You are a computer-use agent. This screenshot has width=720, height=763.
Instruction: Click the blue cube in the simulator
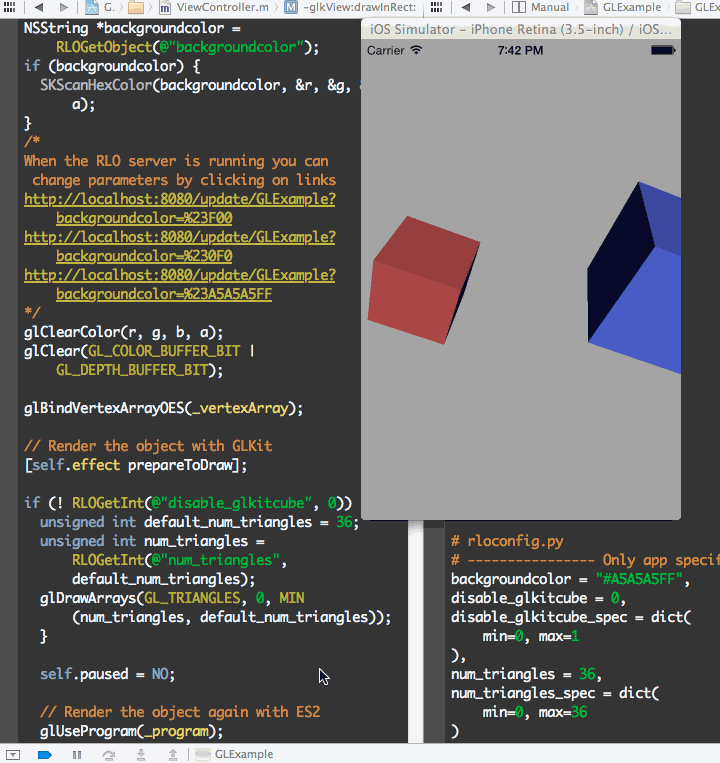click(634, 278)
